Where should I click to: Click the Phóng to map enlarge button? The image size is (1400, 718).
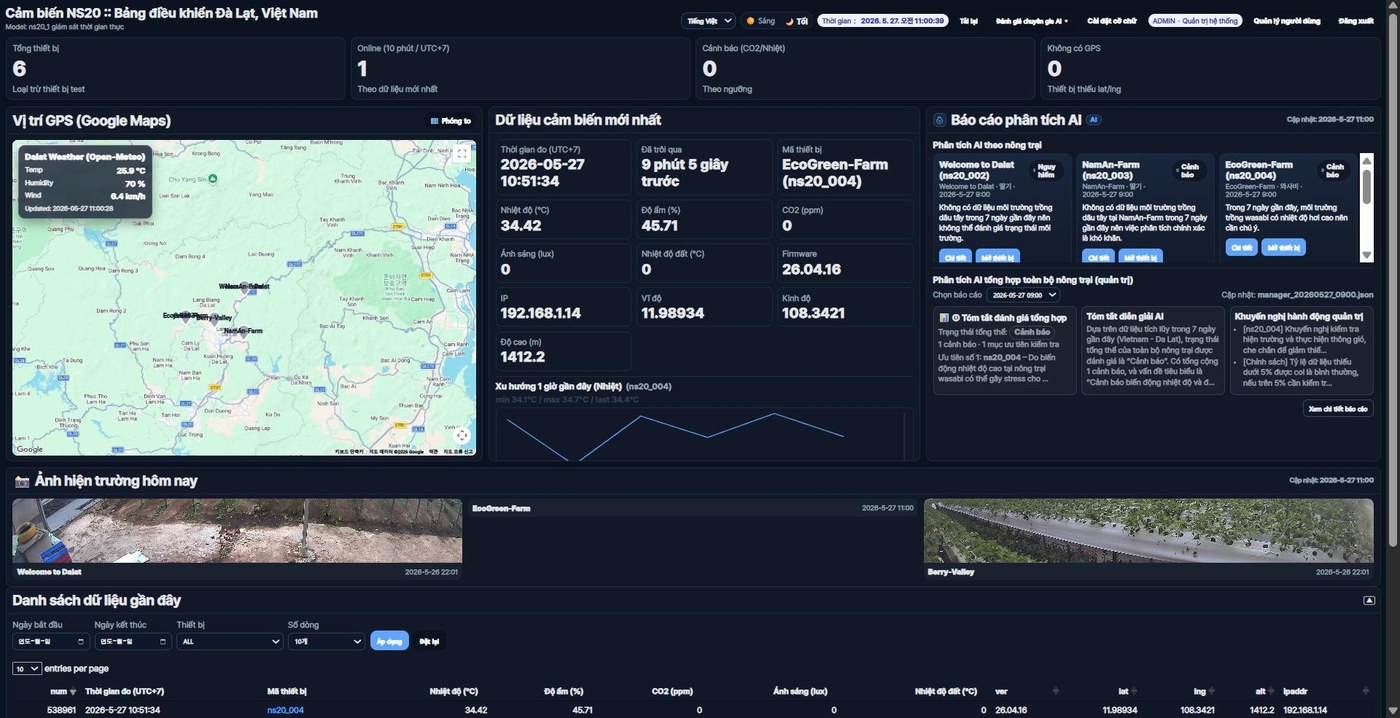click(x=451, y=121)
